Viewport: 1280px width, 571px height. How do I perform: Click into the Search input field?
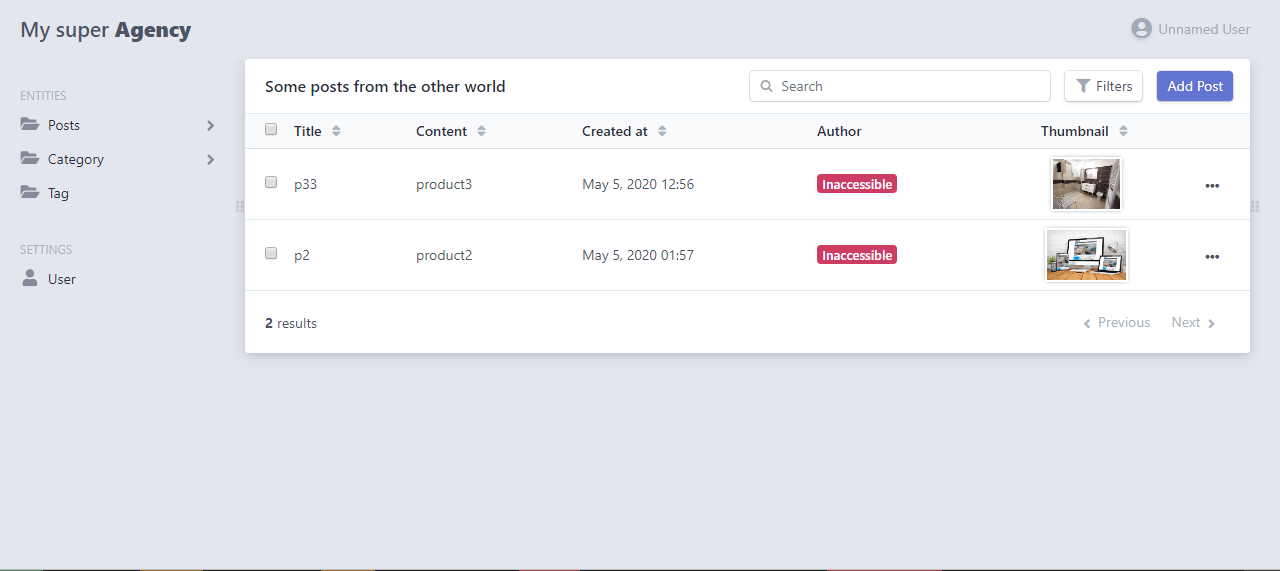click(x=900, y=86)
